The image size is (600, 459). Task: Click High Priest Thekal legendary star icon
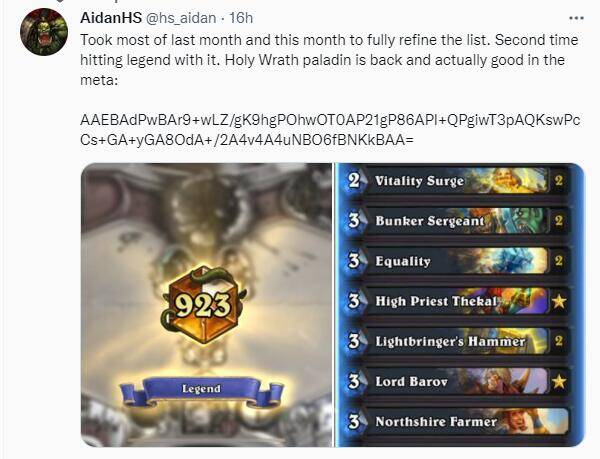pyautogui.click(x=559, y=301)
